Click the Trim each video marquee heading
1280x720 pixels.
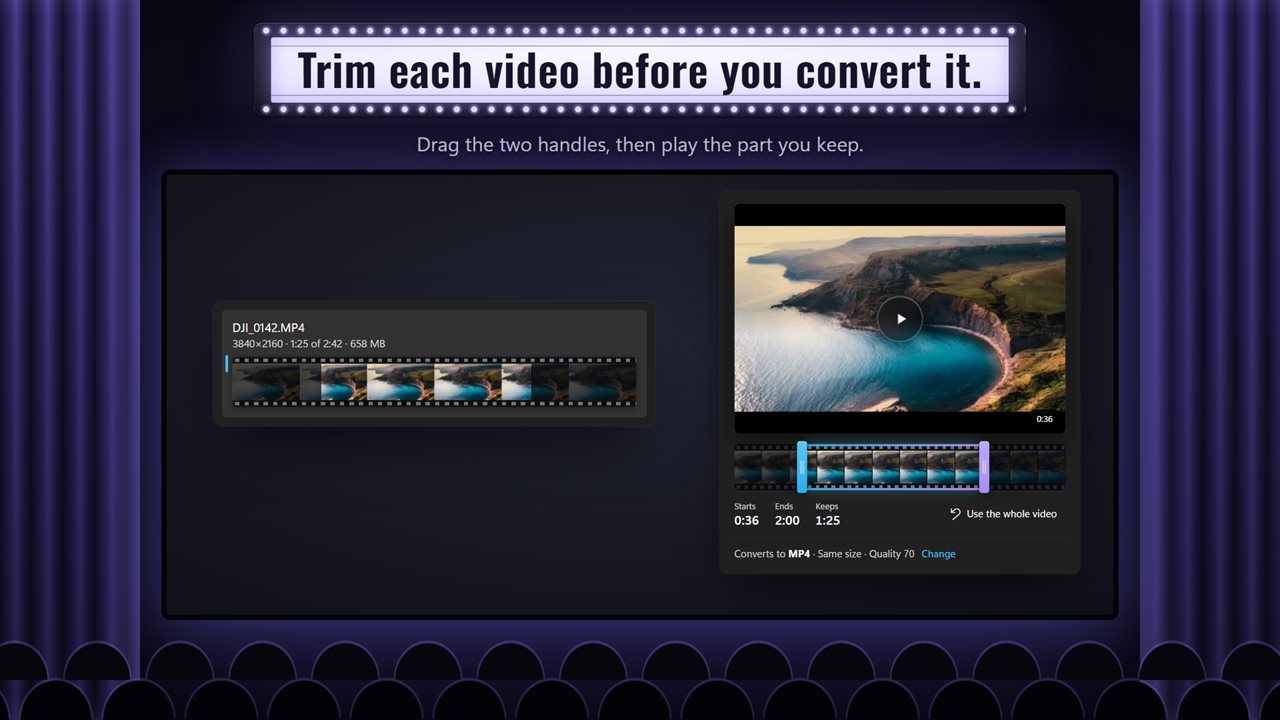point(640,70)
